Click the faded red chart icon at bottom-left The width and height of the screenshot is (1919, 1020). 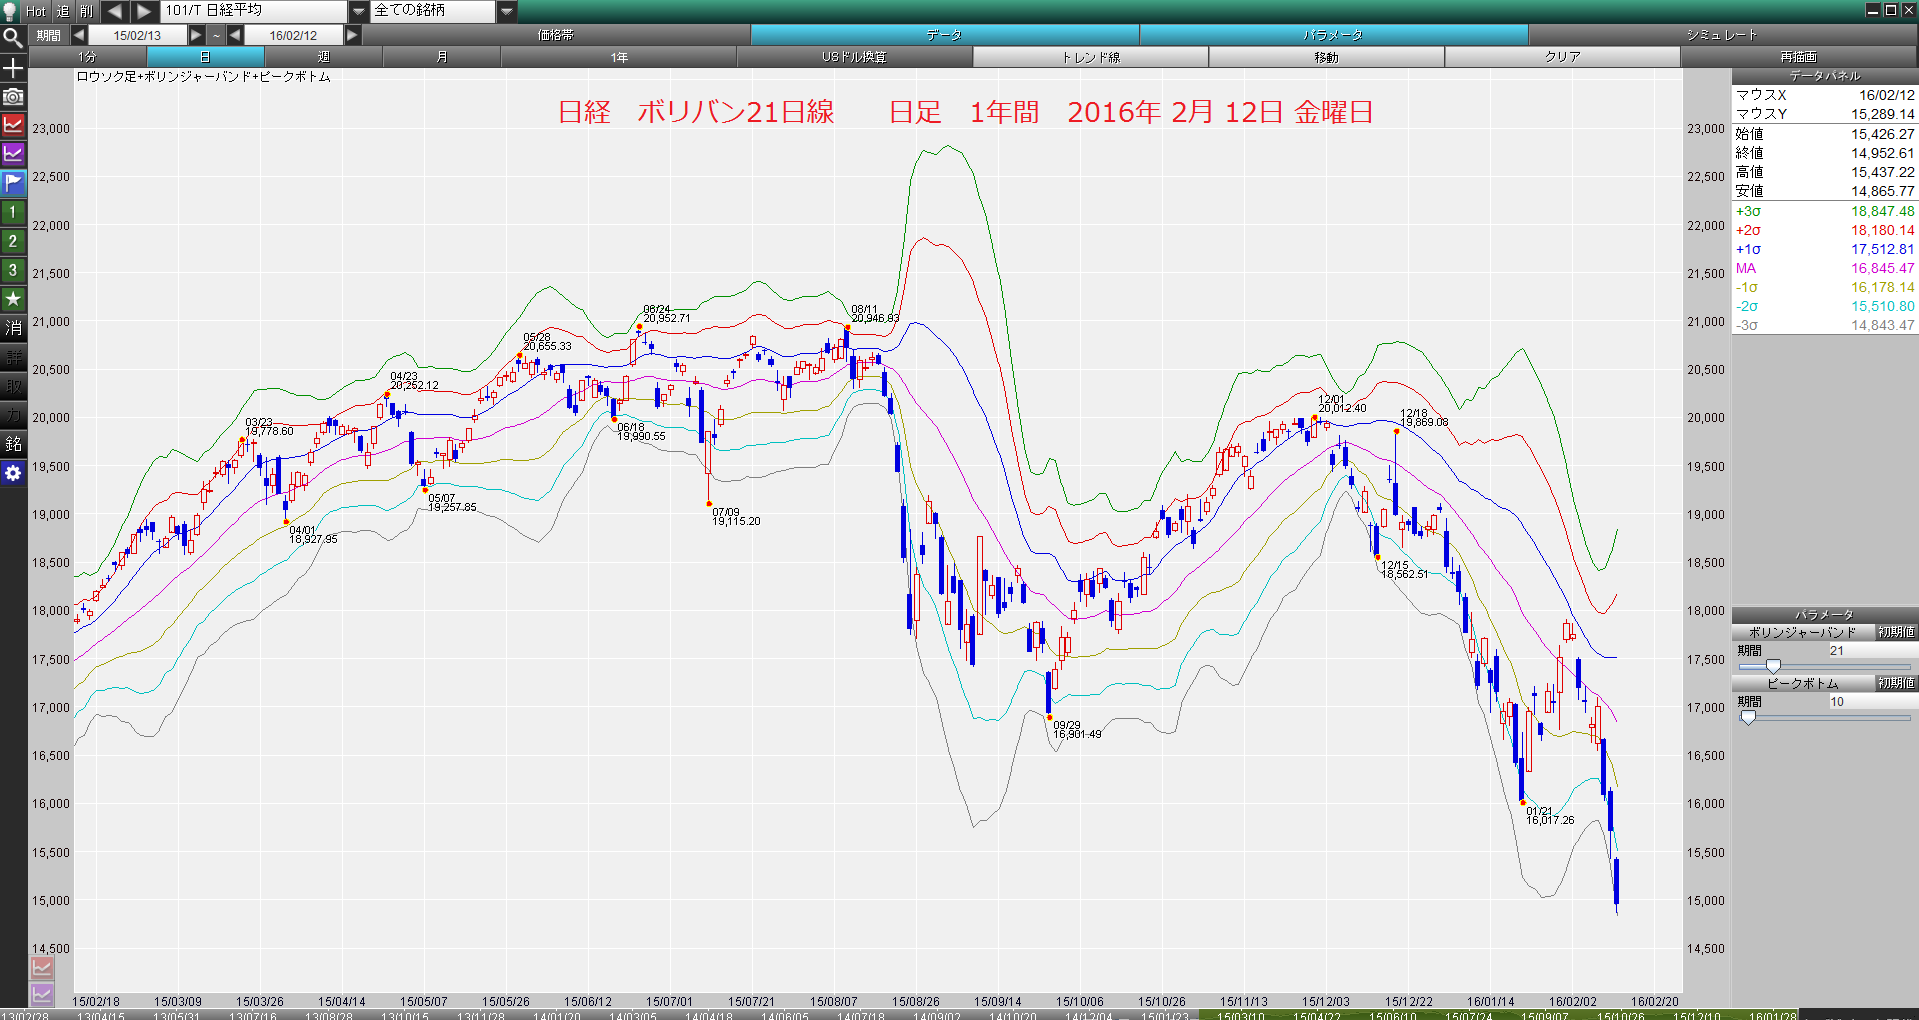(x=42, y=967)
